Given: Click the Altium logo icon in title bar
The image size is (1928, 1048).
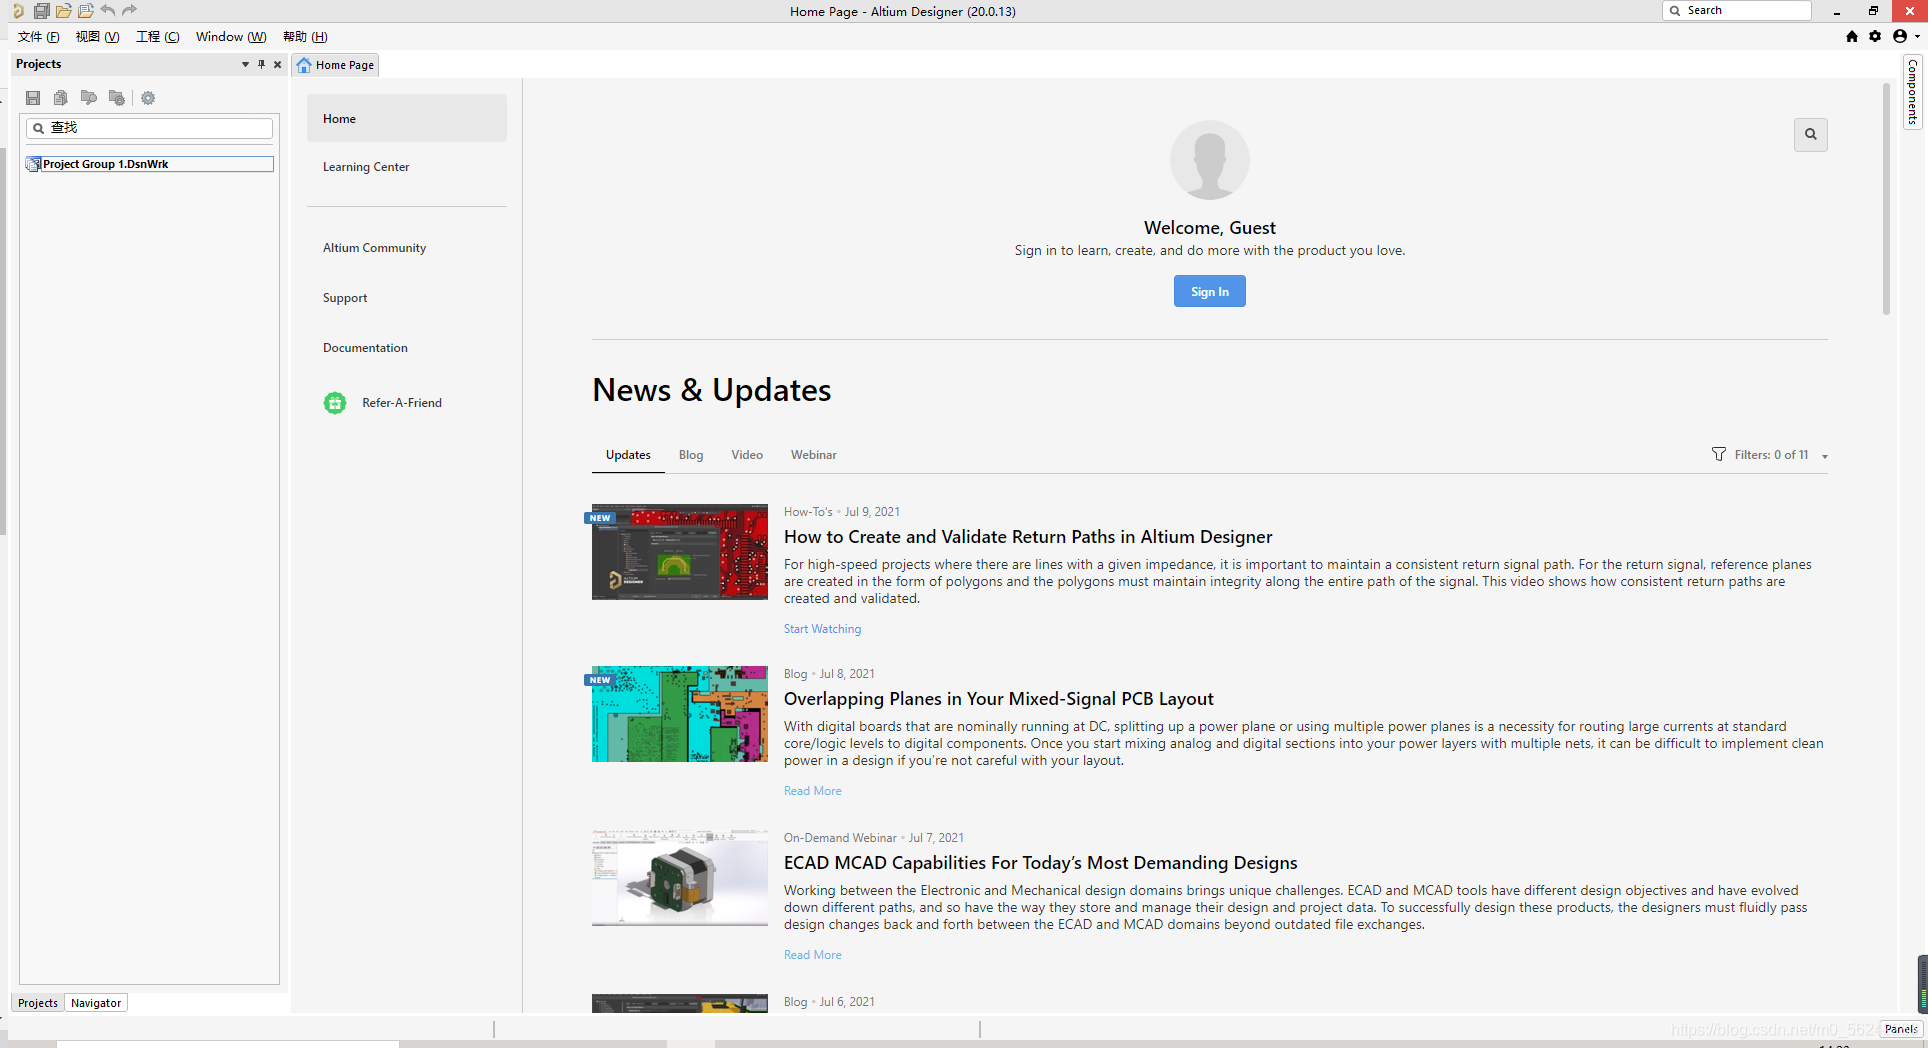Looking at the screenshot, I should [x=17, y=11].
